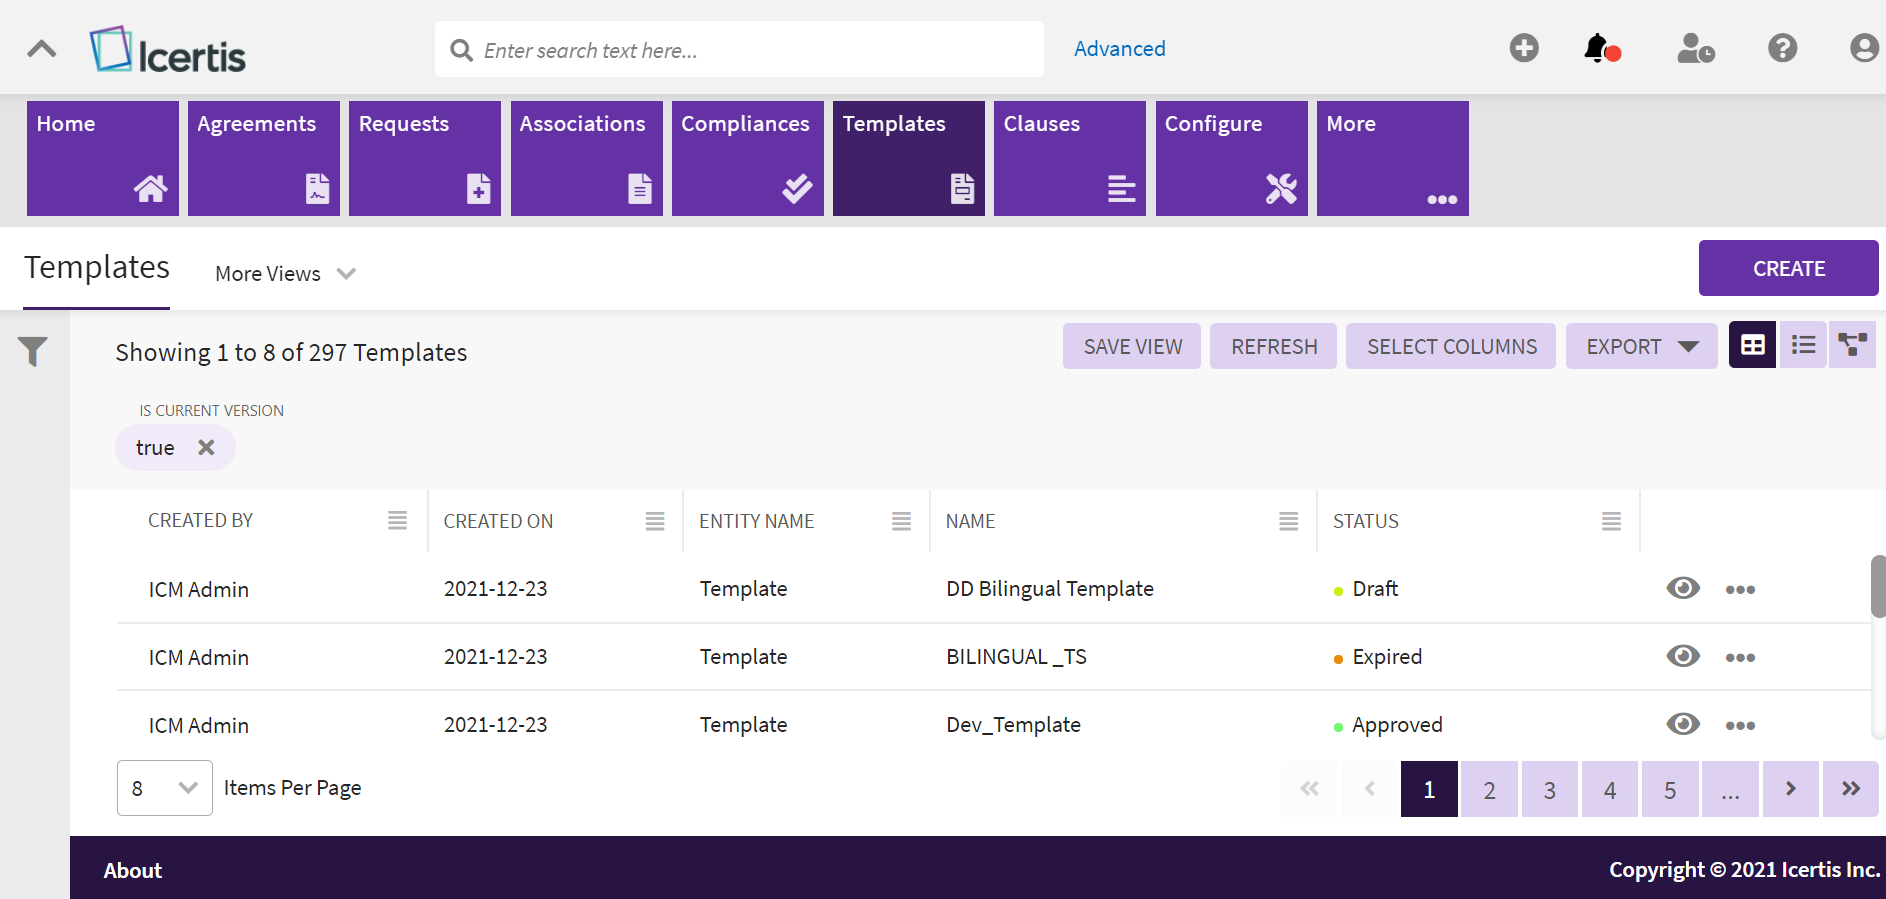
Task: Switch to the hierarchy tree view
Action: 1852,345
